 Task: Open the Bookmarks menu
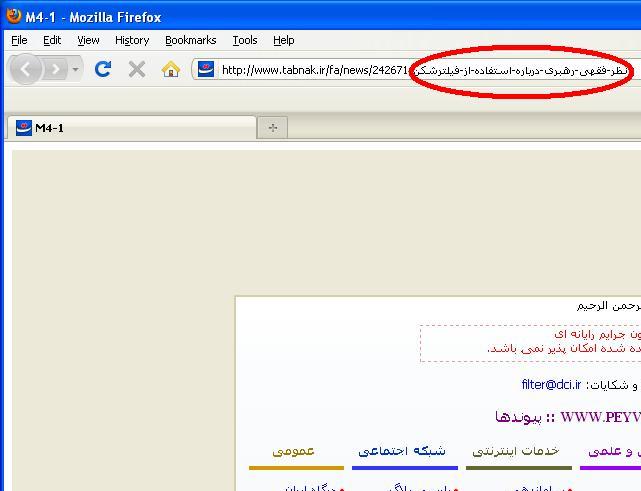coord(190,40)
